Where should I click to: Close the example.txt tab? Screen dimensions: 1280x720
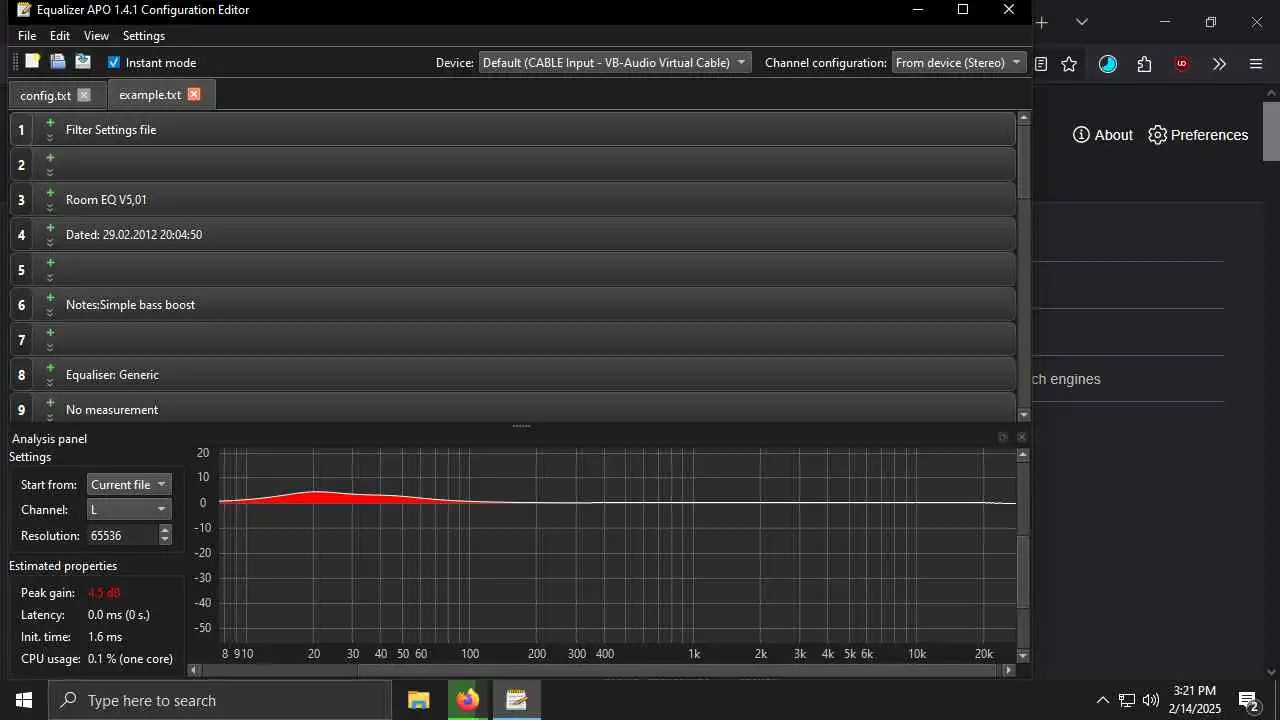(194, 94)
